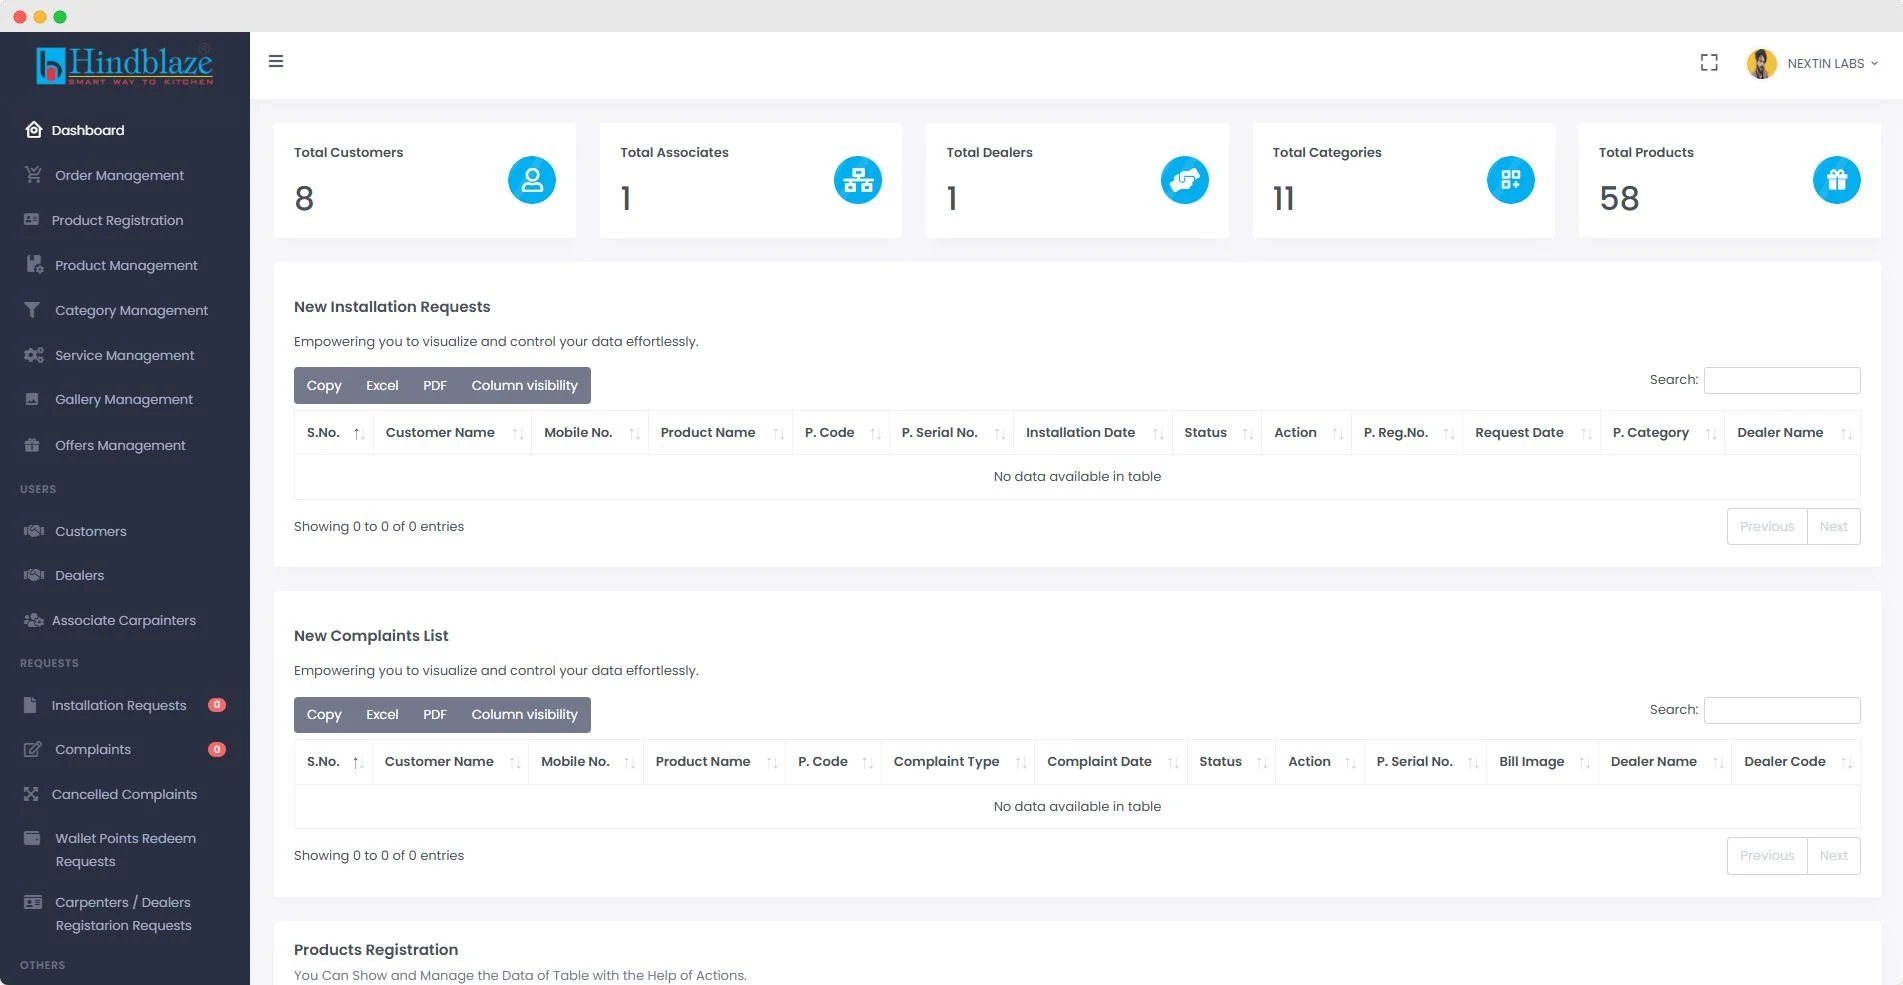Click the Hindblaze logo
This screenshot has height=985, width=1903.
125,65
